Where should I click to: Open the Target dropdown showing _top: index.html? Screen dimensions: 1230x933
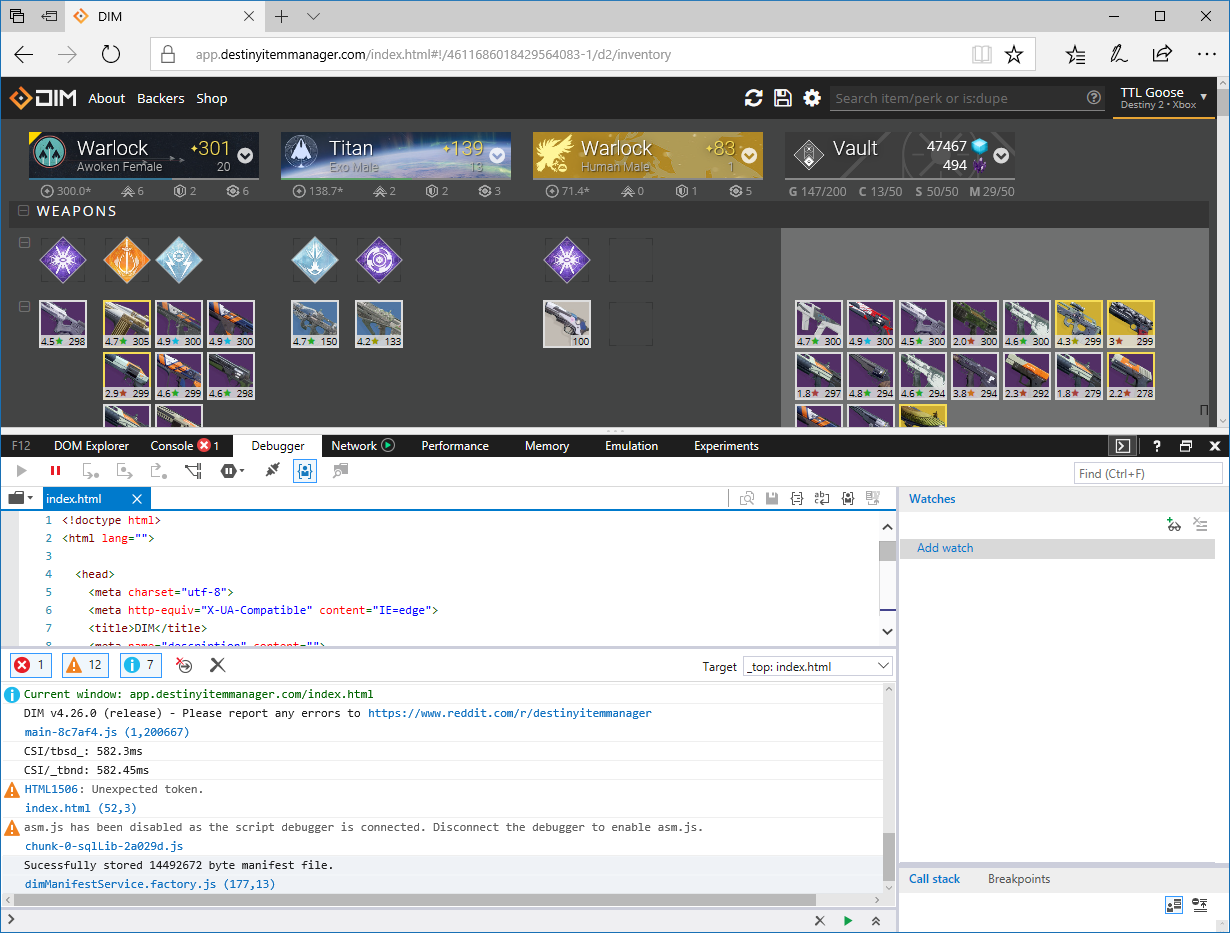817,666
